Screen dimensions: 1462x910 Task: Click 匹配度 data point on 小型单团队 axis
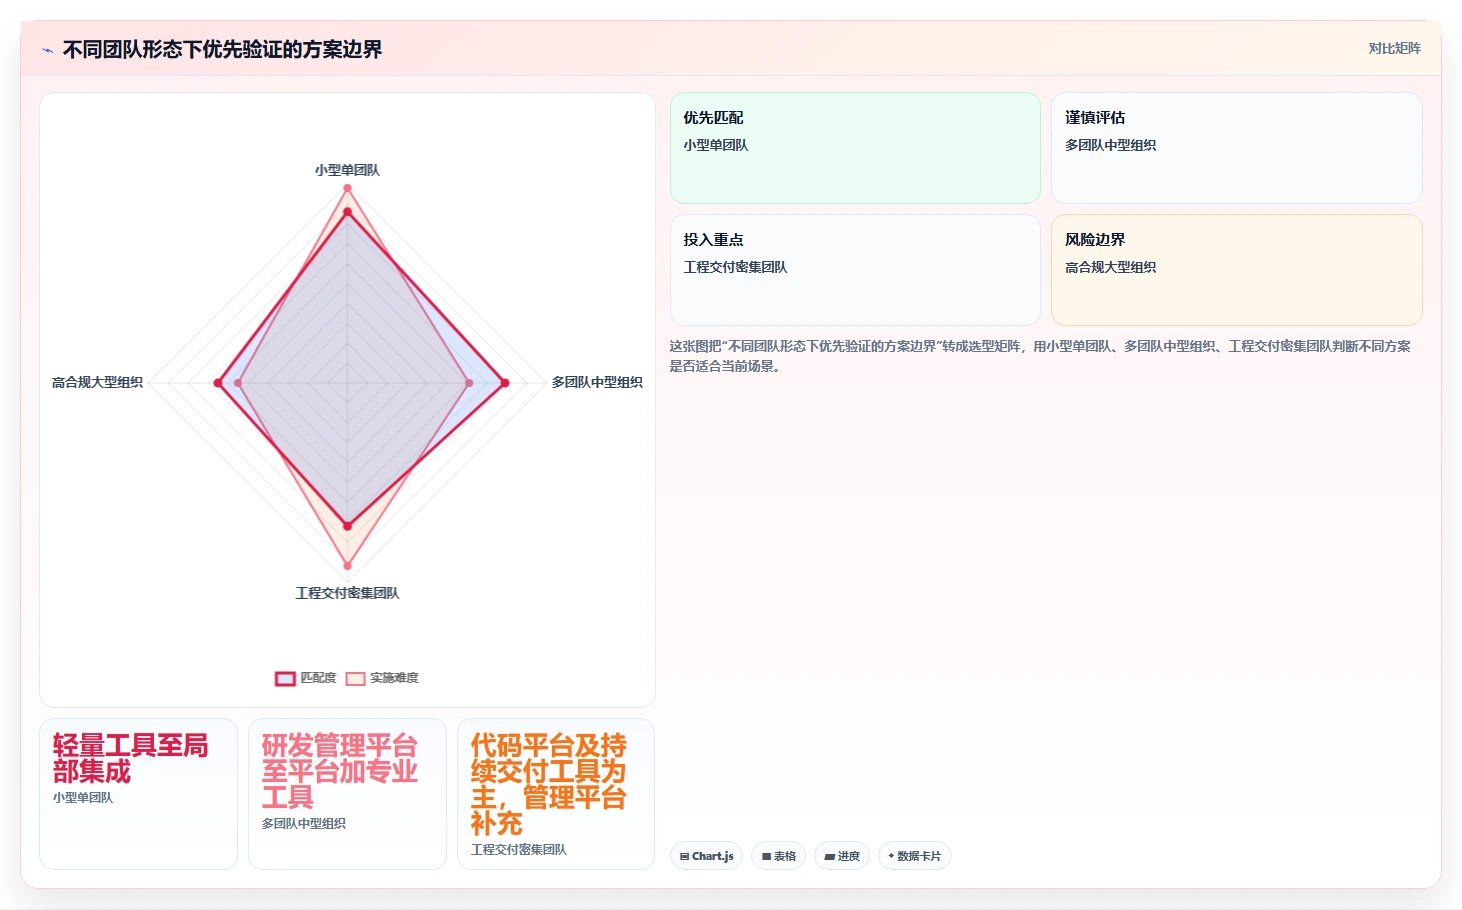(347, 212)
